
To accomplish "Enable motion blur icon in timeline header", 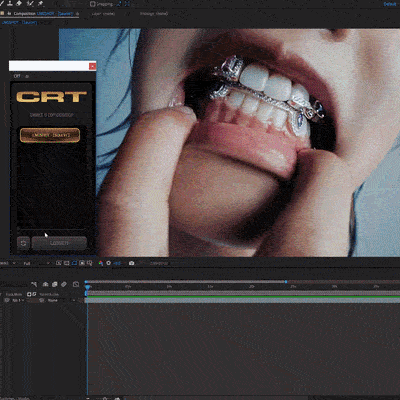I will [x=64, y=284].
